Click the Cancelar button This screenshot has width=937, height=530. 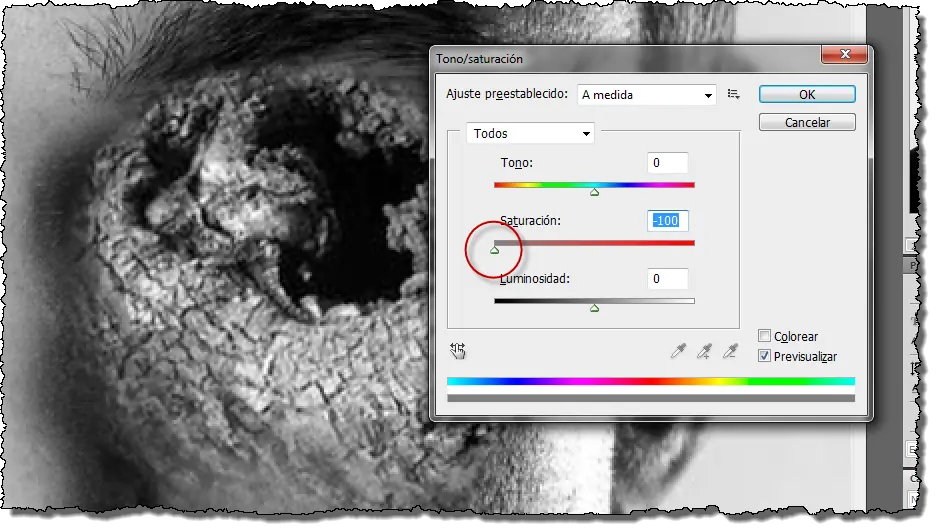(807, 122)
